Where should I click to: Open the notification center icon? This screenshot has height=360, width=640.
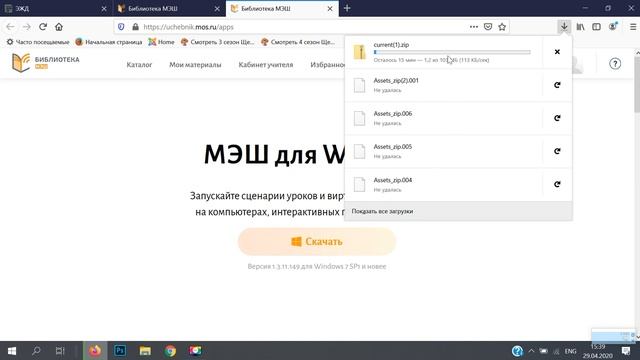point(626,351)
